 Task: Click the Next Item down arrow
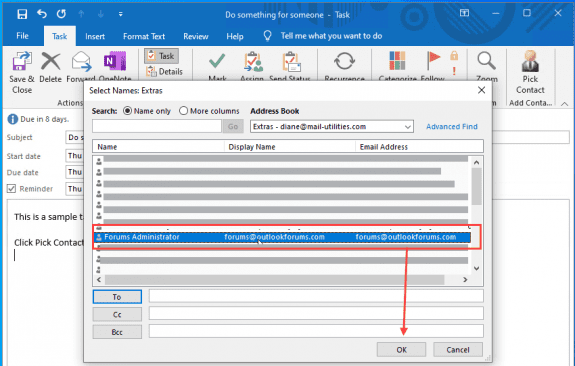pyautogui.click(x=100, y=14)
